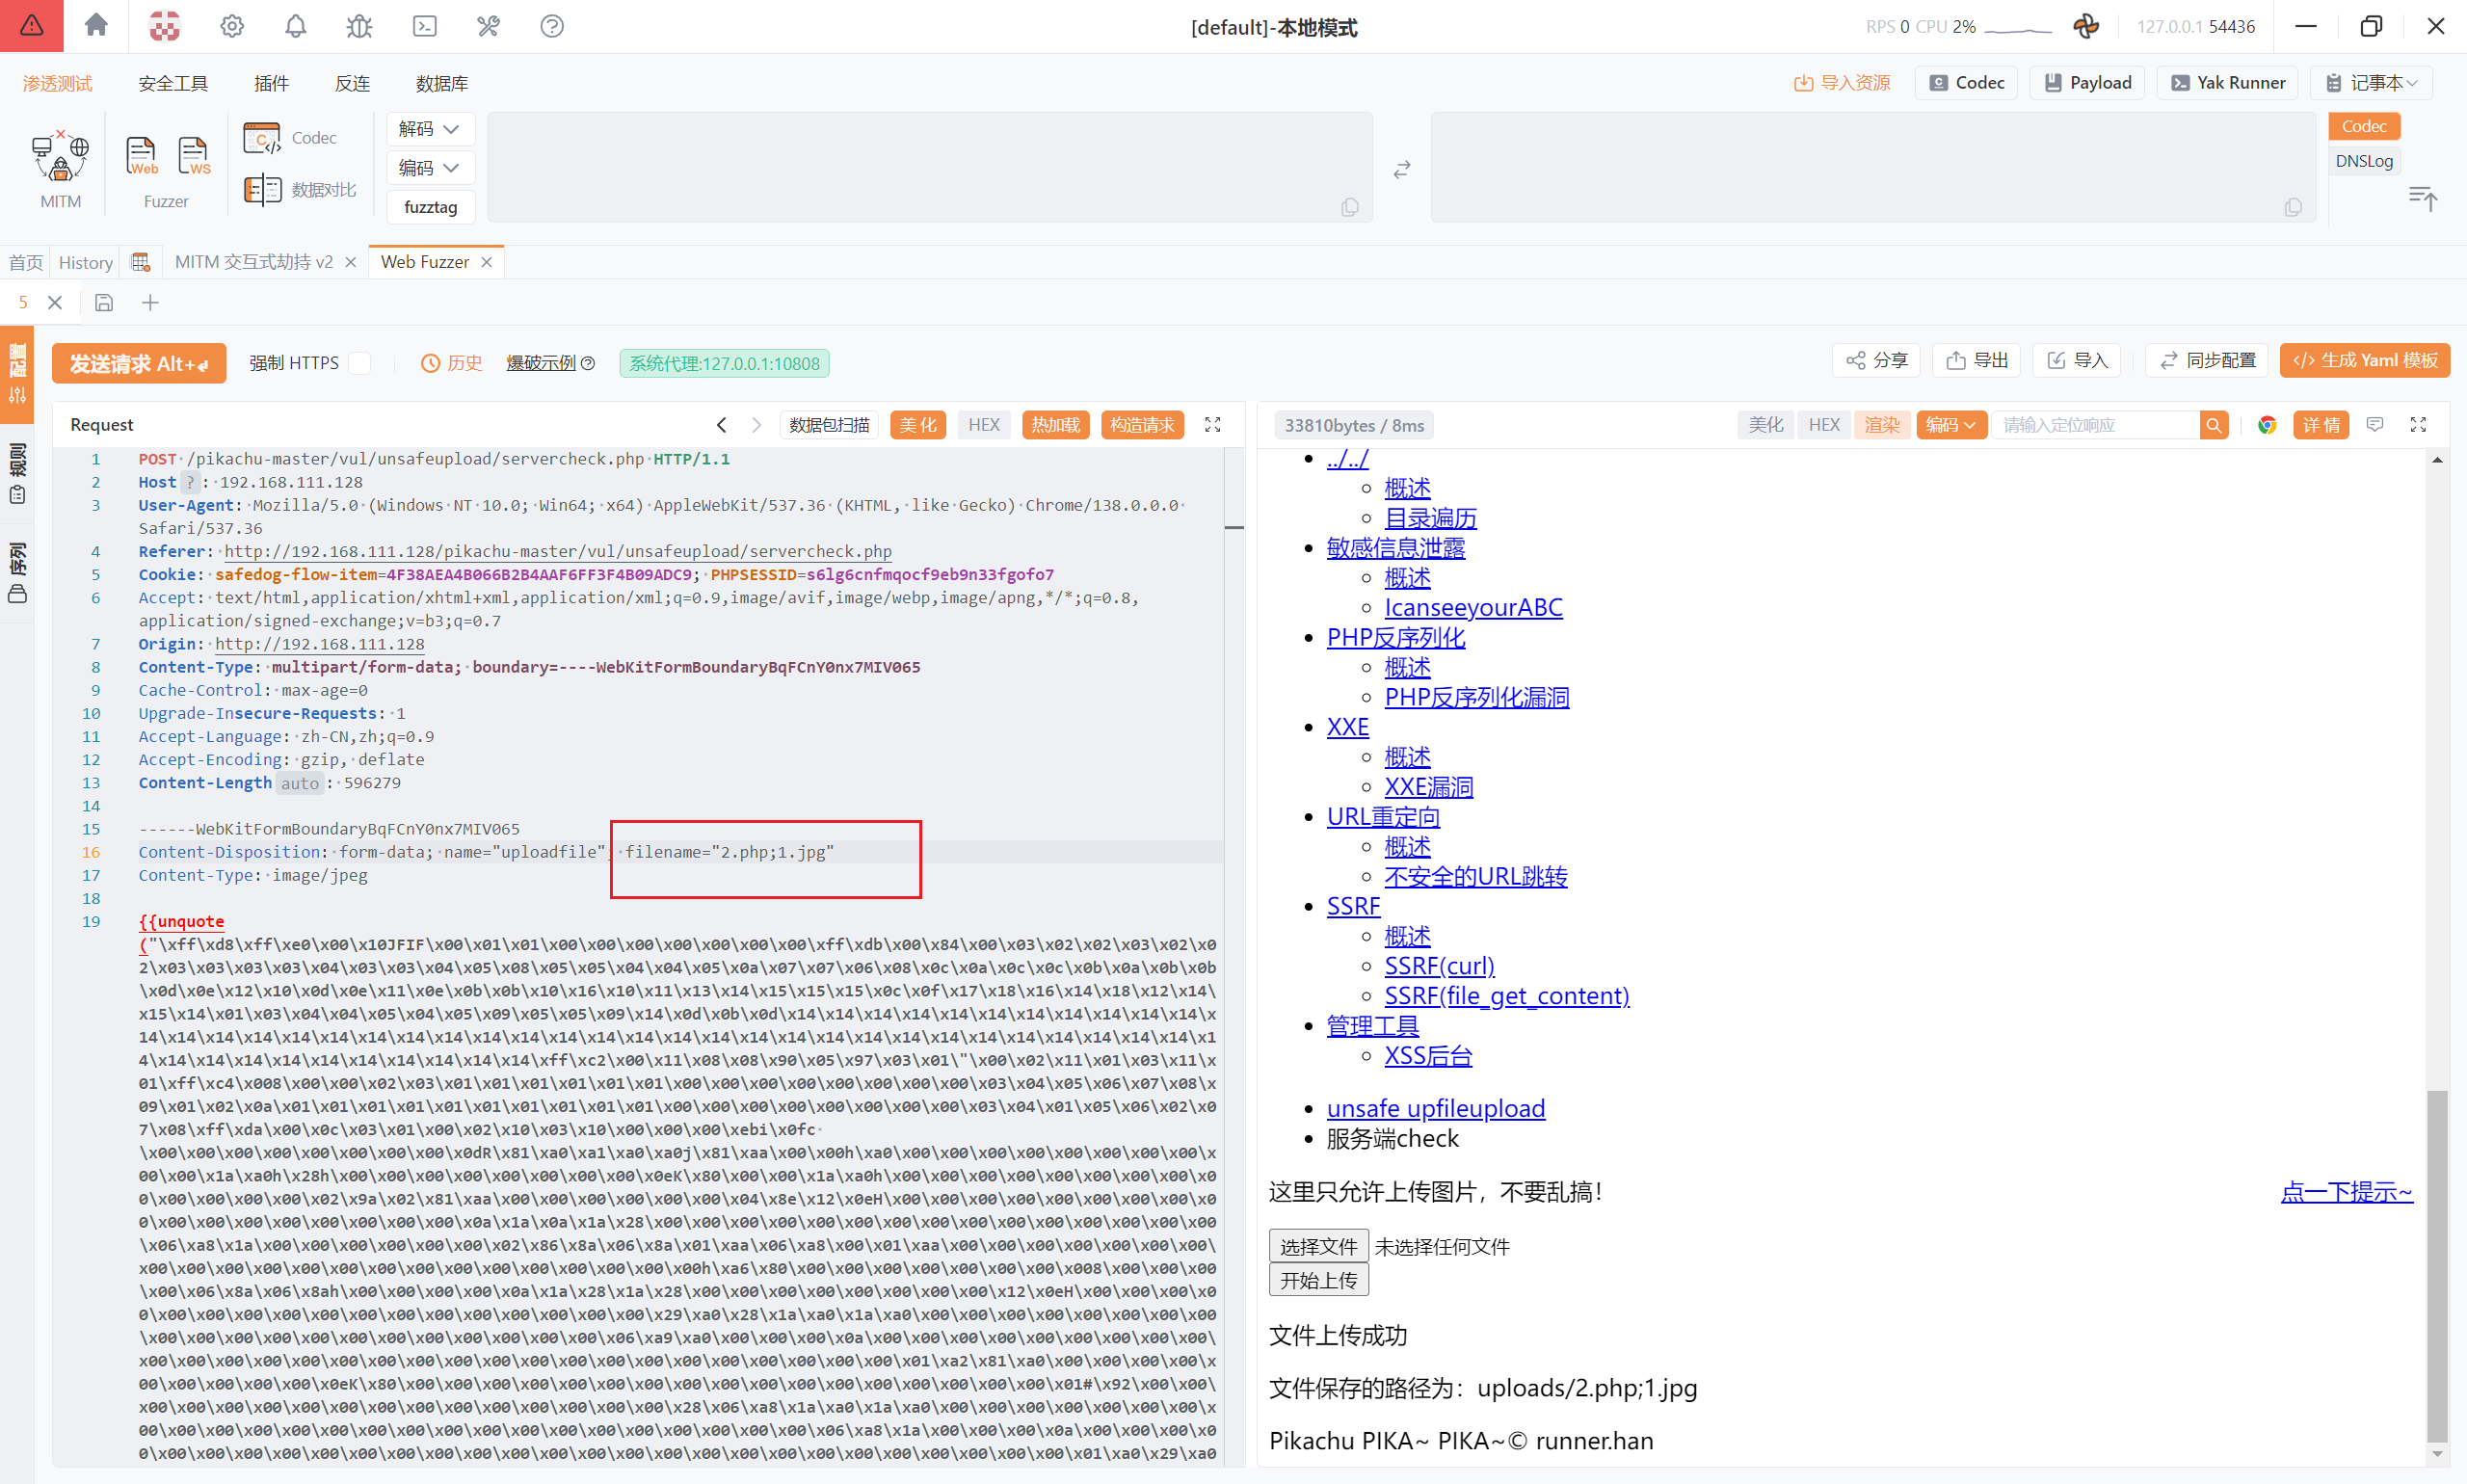Viewport: 2467px width, 1484px height.
Task: Switch to MITM 交互式劫持 v2 tab
Action: click(x=253, y=262)
